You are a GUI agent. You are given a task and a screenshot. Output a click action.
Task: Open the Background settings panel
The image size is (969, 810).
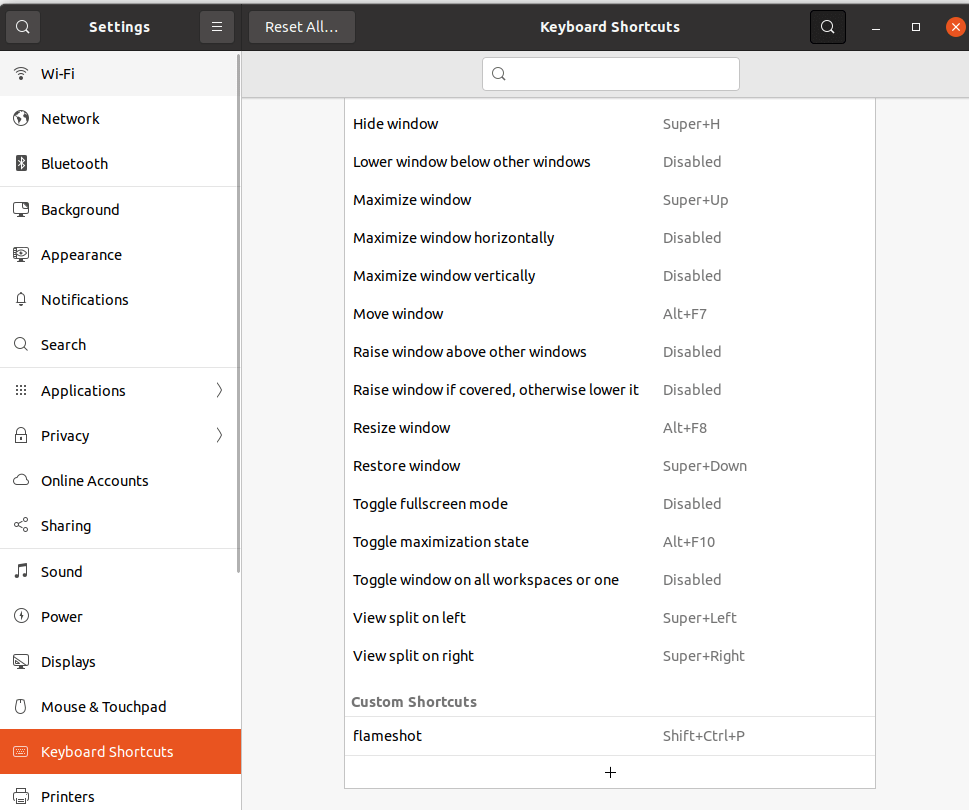80,209
